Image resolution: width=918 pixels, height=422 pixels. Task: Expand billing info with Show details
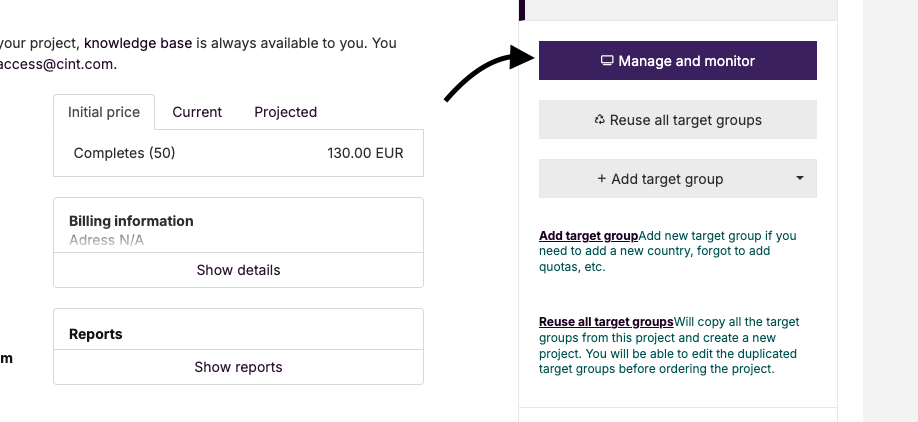238,270
